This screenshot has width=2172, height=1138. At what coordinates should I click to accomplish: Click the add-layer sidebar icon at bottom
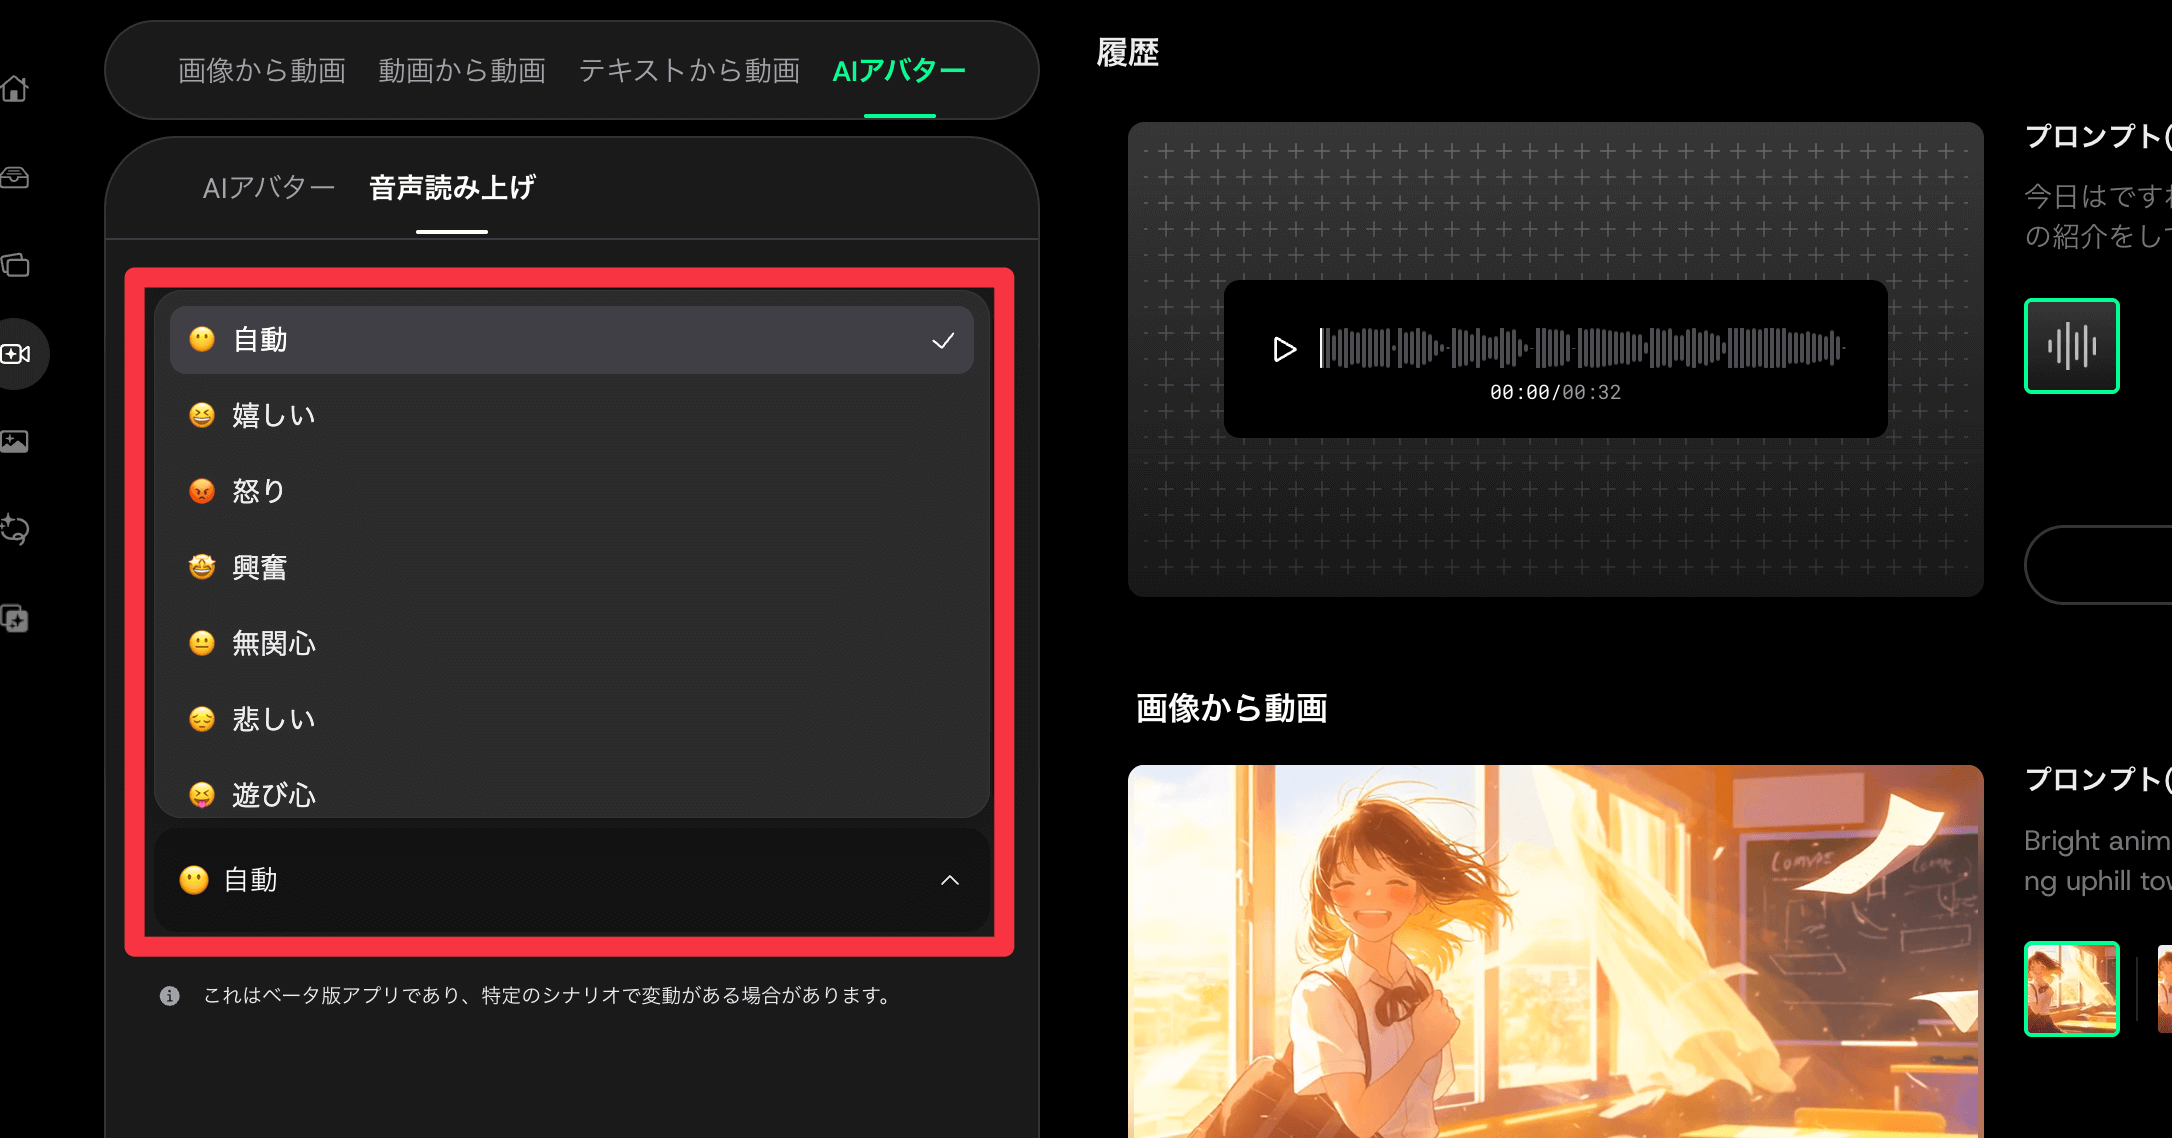(x=15, y=619)
